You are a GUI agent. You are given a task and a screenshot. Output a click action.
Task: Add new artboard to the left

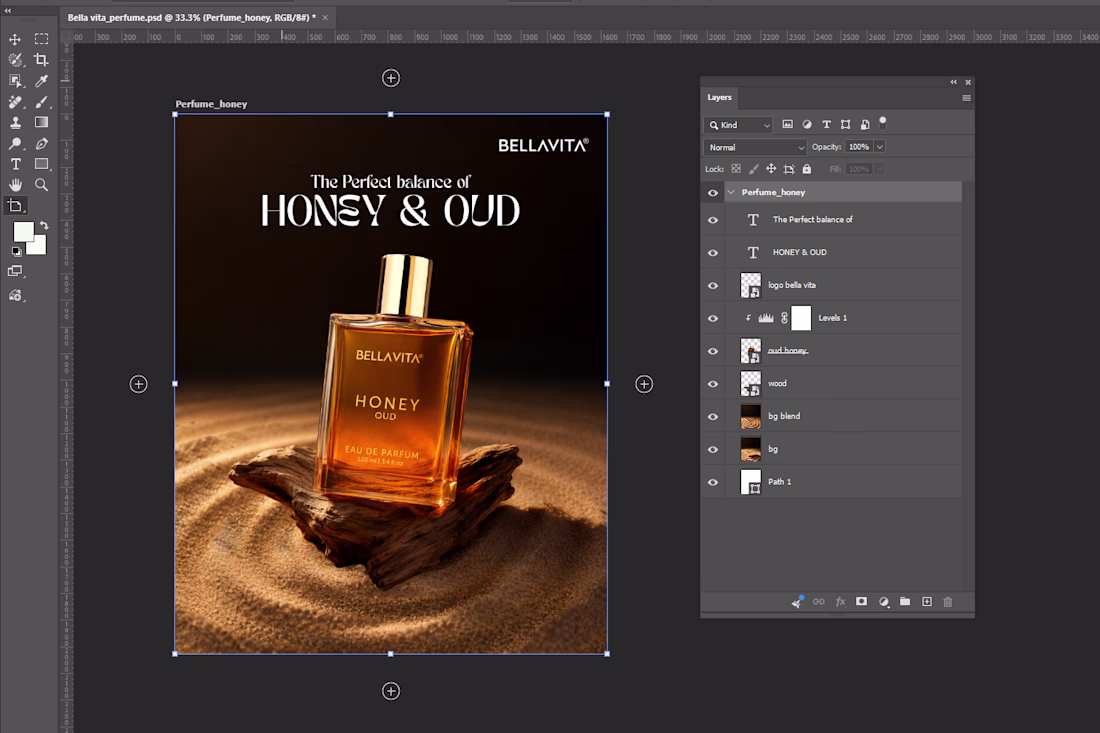pos(138,384)
